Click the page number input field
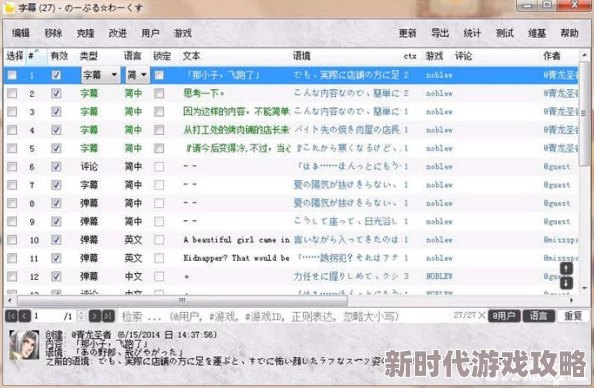 [x=47, y=316]
